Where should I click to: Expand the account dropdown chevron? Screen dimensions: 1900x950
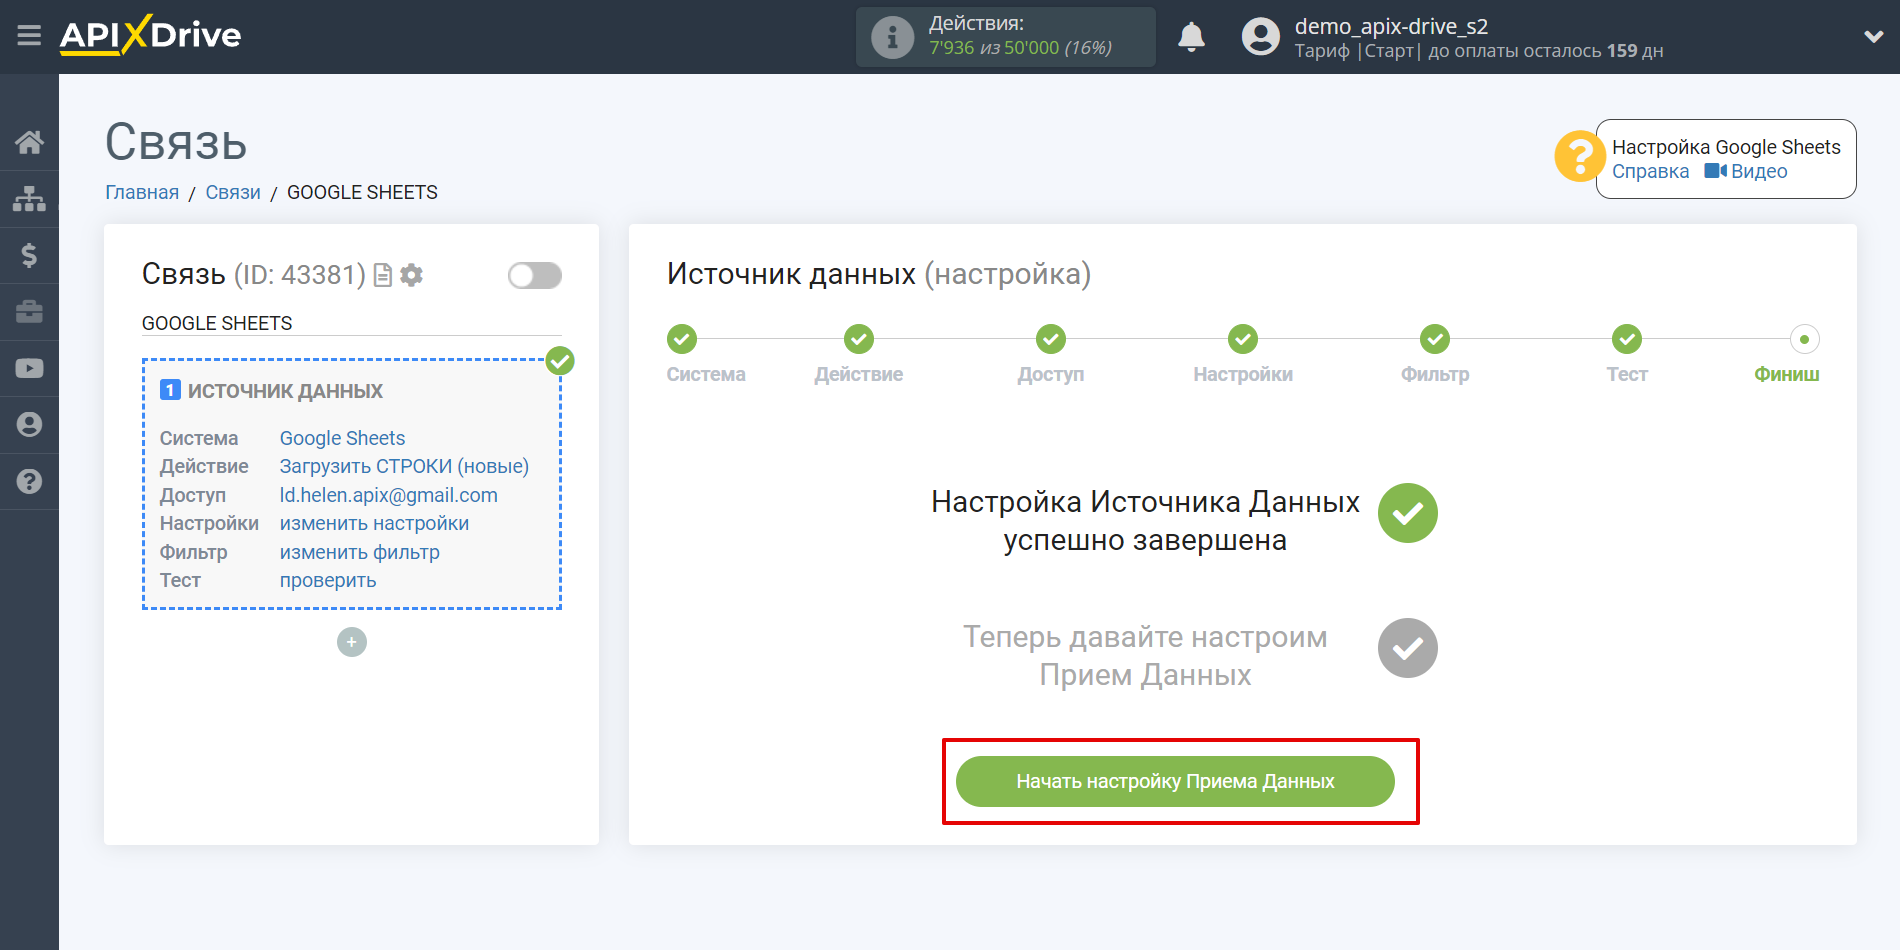[x=1874, y=37]
